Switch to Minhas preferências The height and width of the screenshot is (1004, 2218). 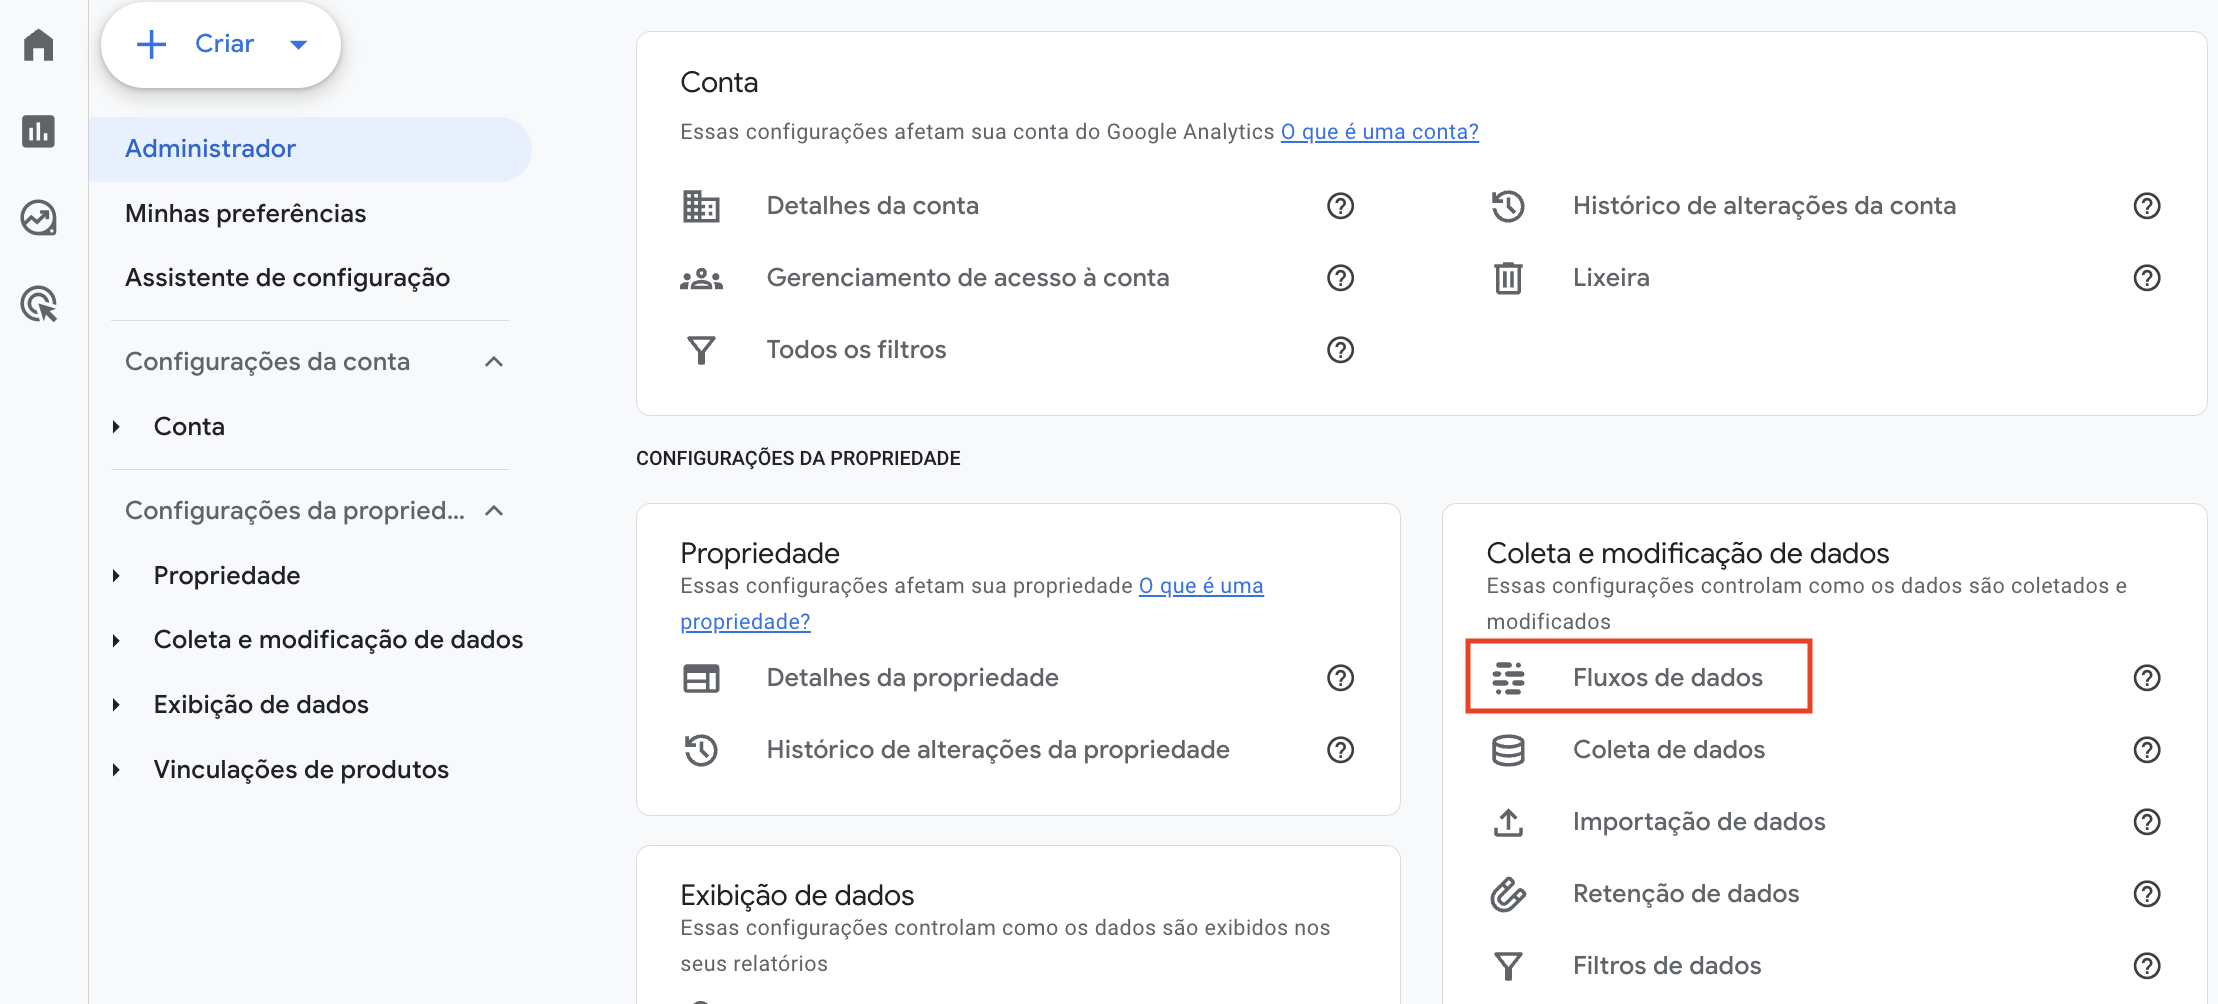245,213
